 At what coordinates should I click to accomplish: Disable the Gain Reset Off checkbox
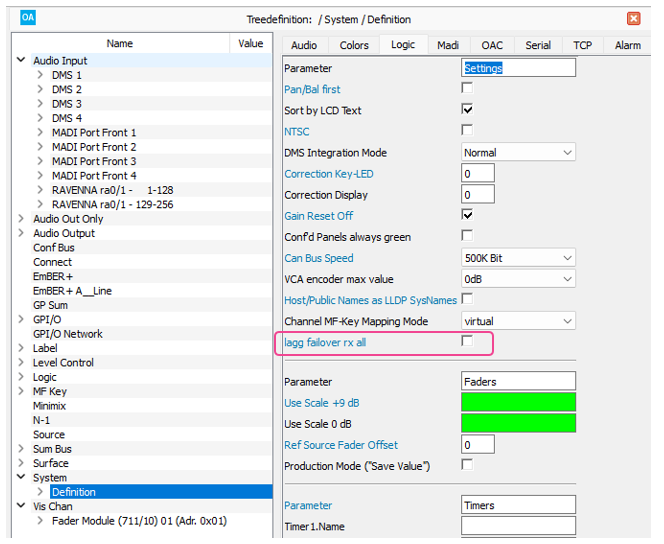pyautogui.click(x=467, y=215)
